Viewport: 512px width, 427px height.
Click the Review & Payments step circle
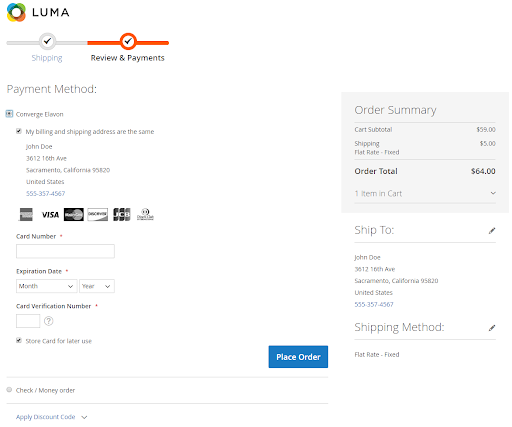(x=128, y=41)
